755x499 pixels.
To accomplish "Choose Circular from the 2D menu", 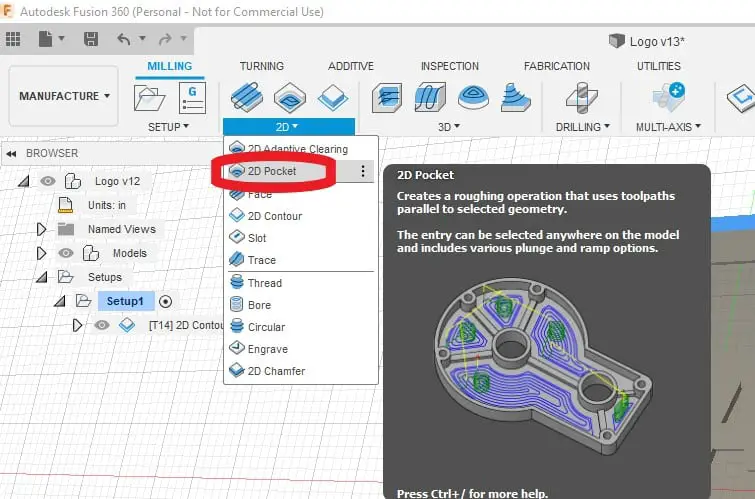I will 299,327.
